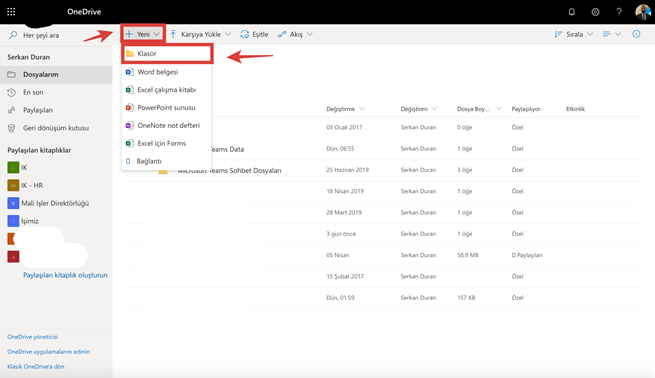This screenshot has height=378, width=655.
Task: Click the Paylaşılan kitaplık oluşturun link
Action: (x=65, y=275)
